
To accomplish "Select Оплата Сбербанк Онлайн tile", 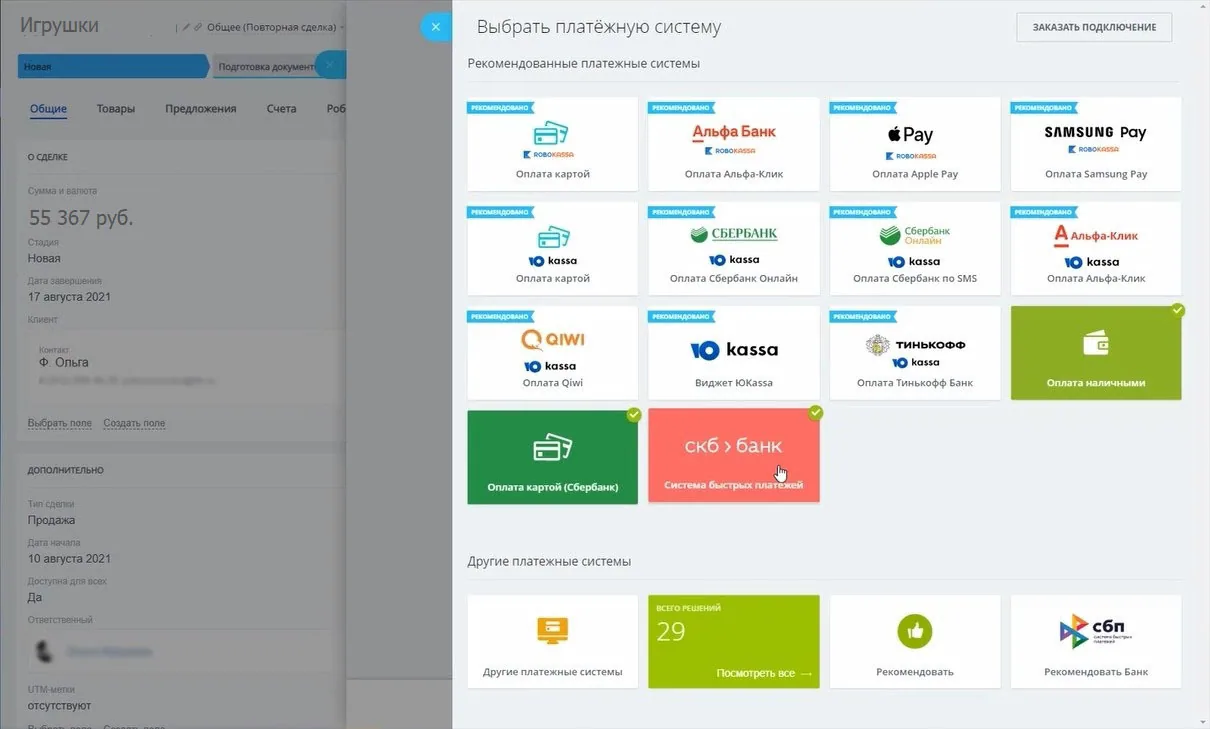I will (734, 249).
